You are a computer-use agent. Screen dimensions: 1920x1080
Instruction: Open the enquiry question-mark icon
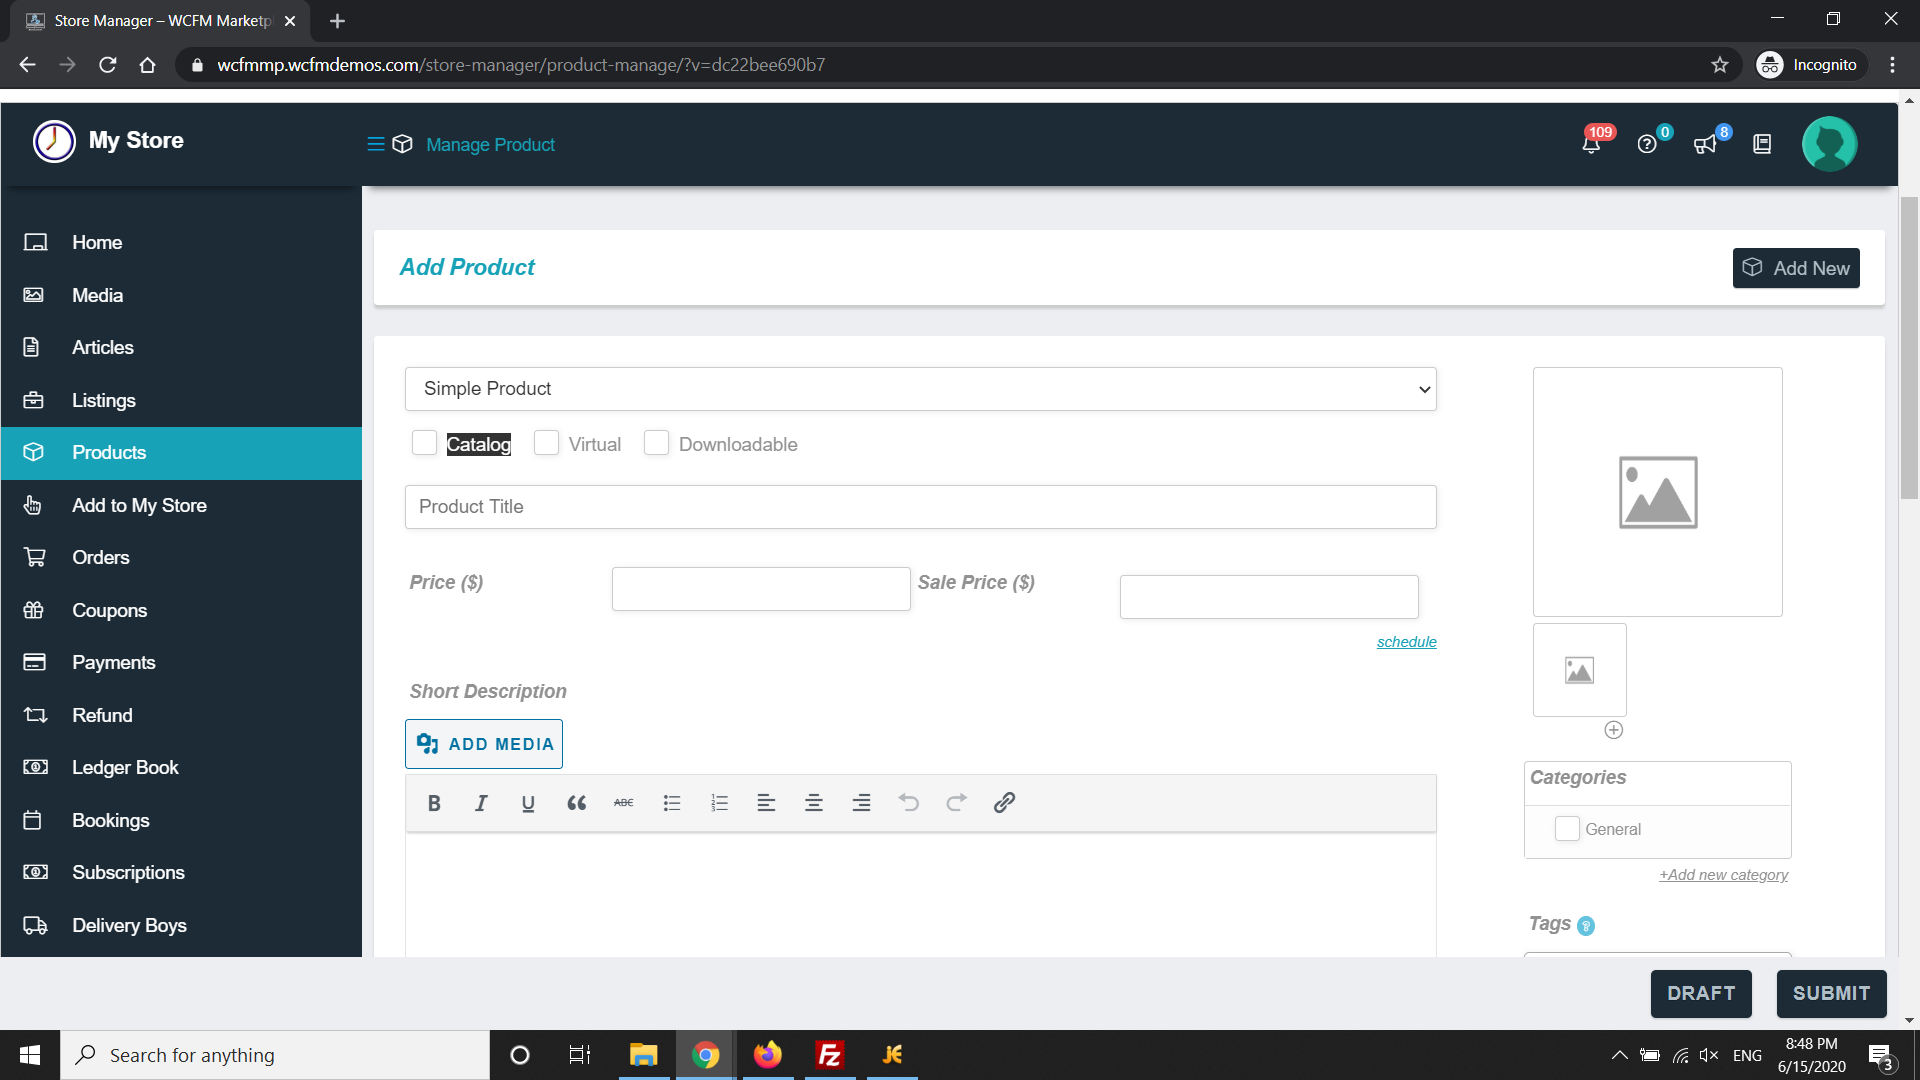(x=1647, y=144)
